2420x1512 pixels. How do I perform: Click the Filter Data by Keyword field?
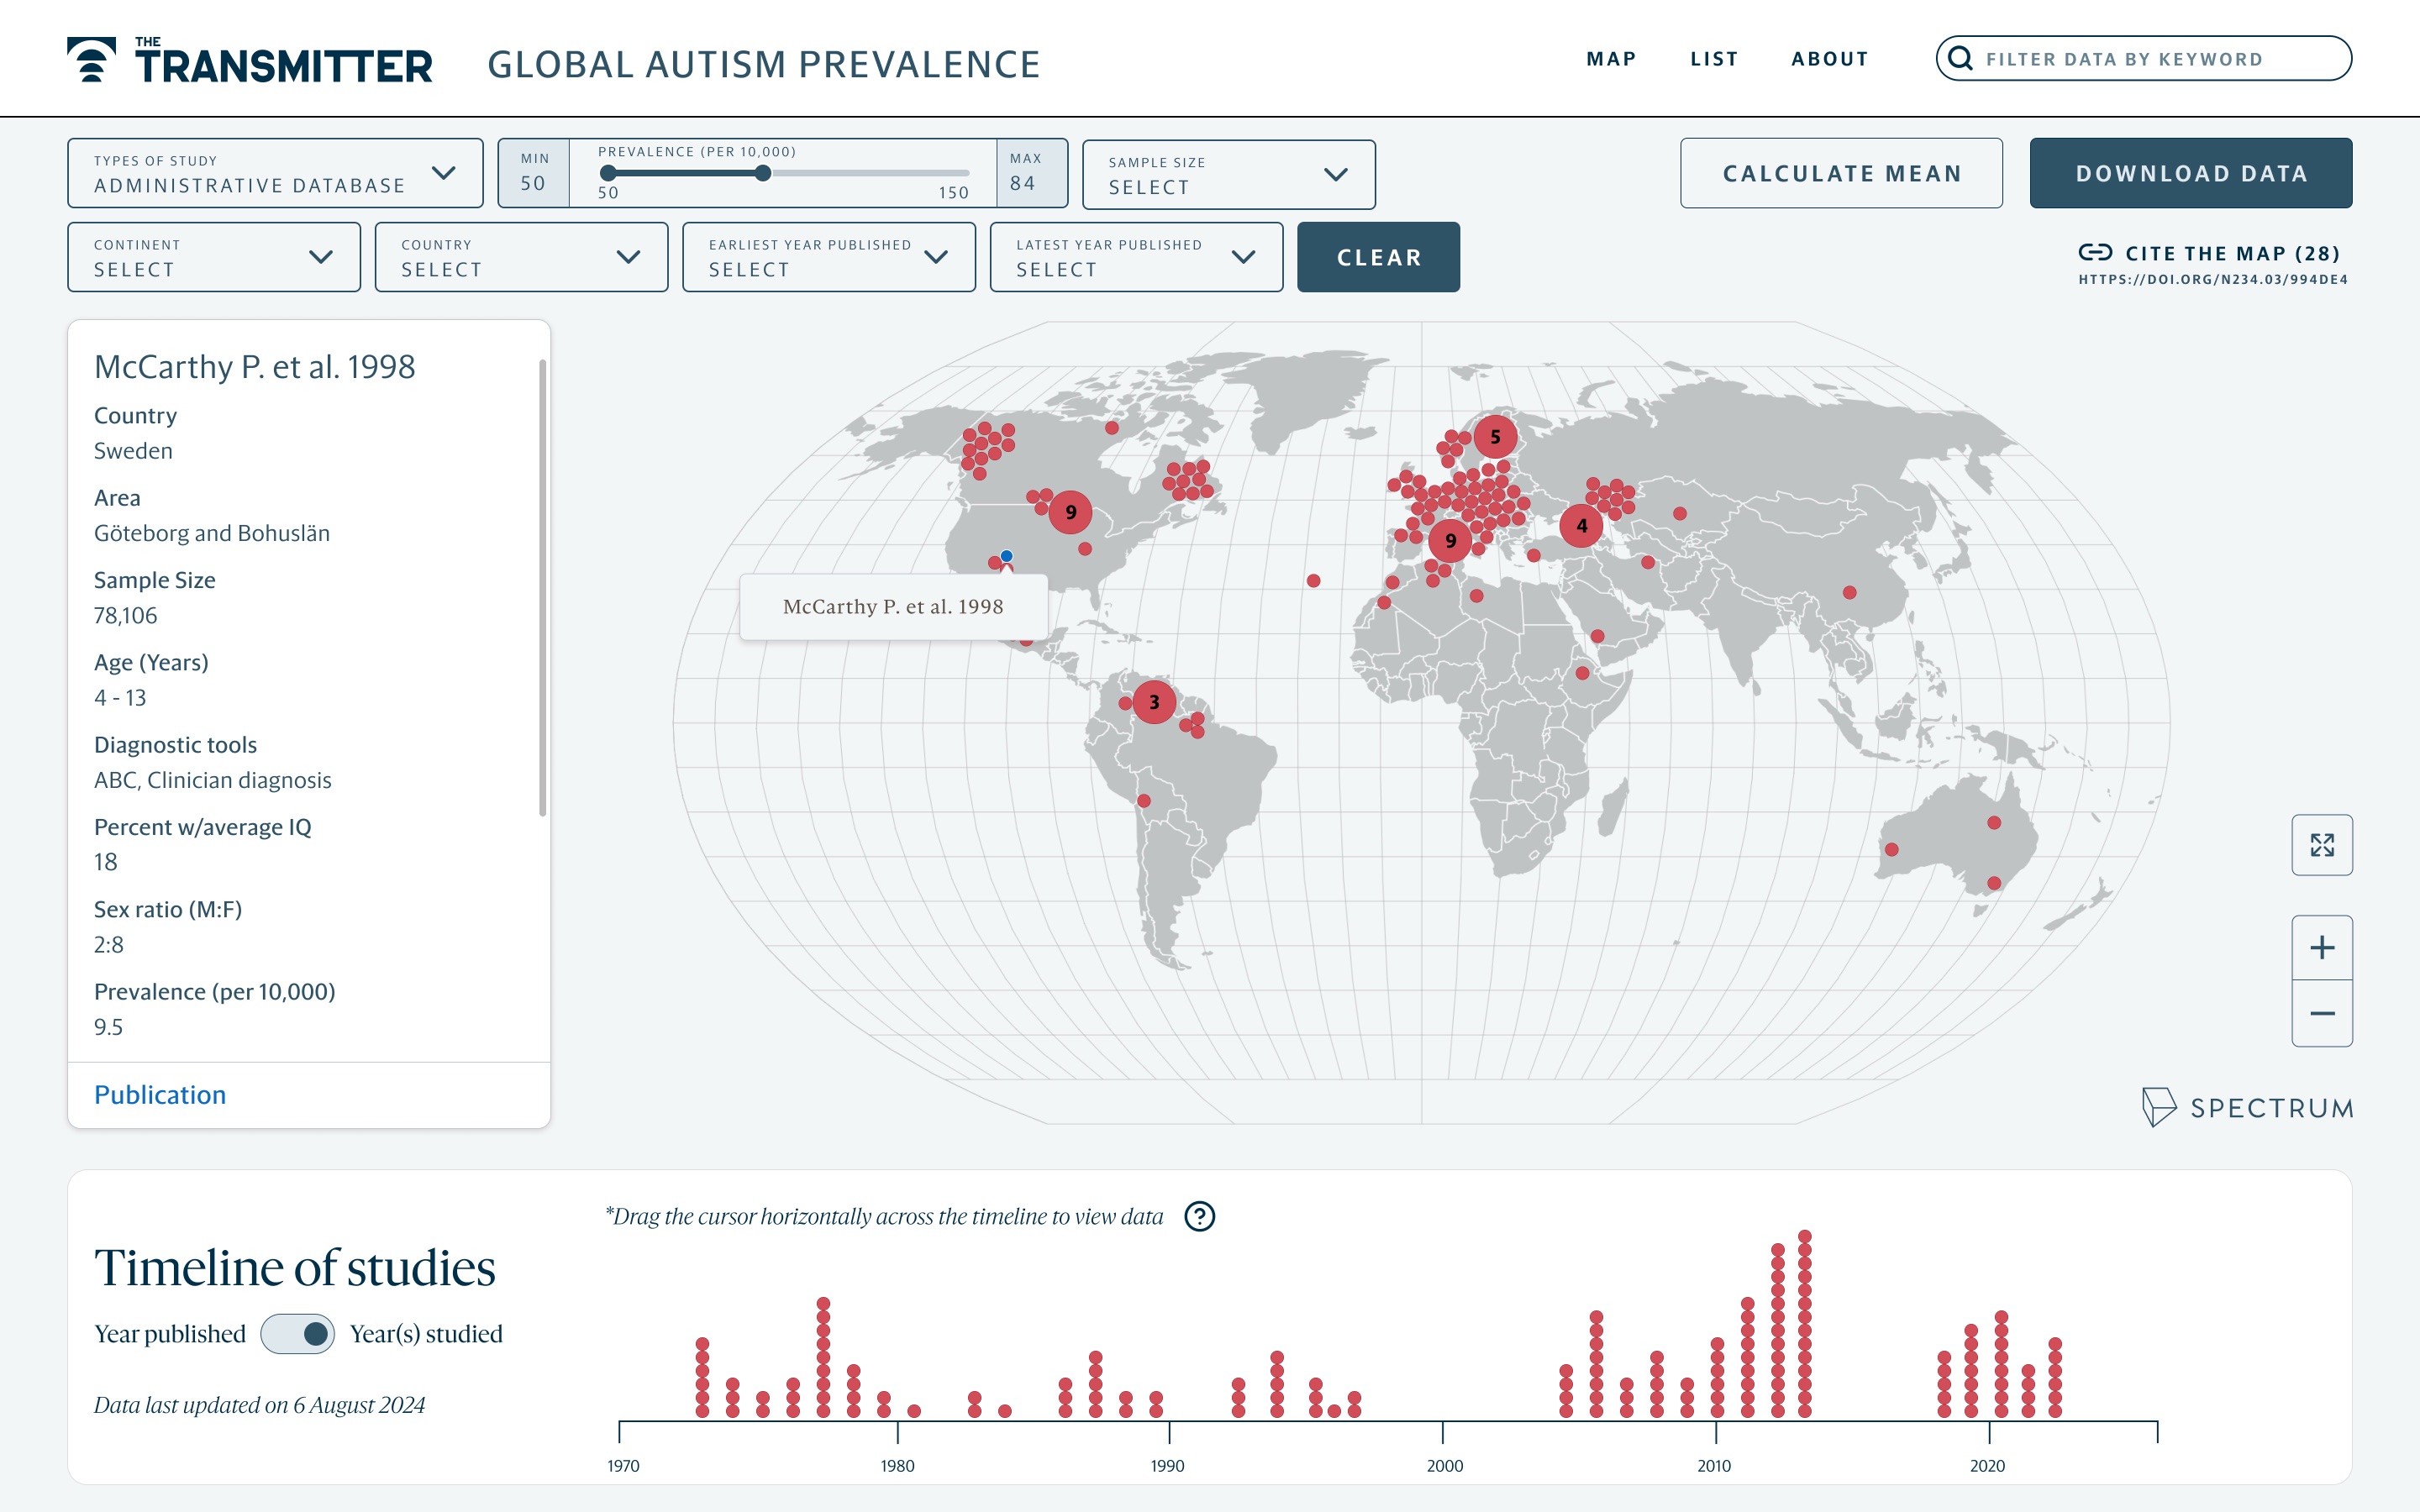pyautogui.click(x=2143, y=59)
